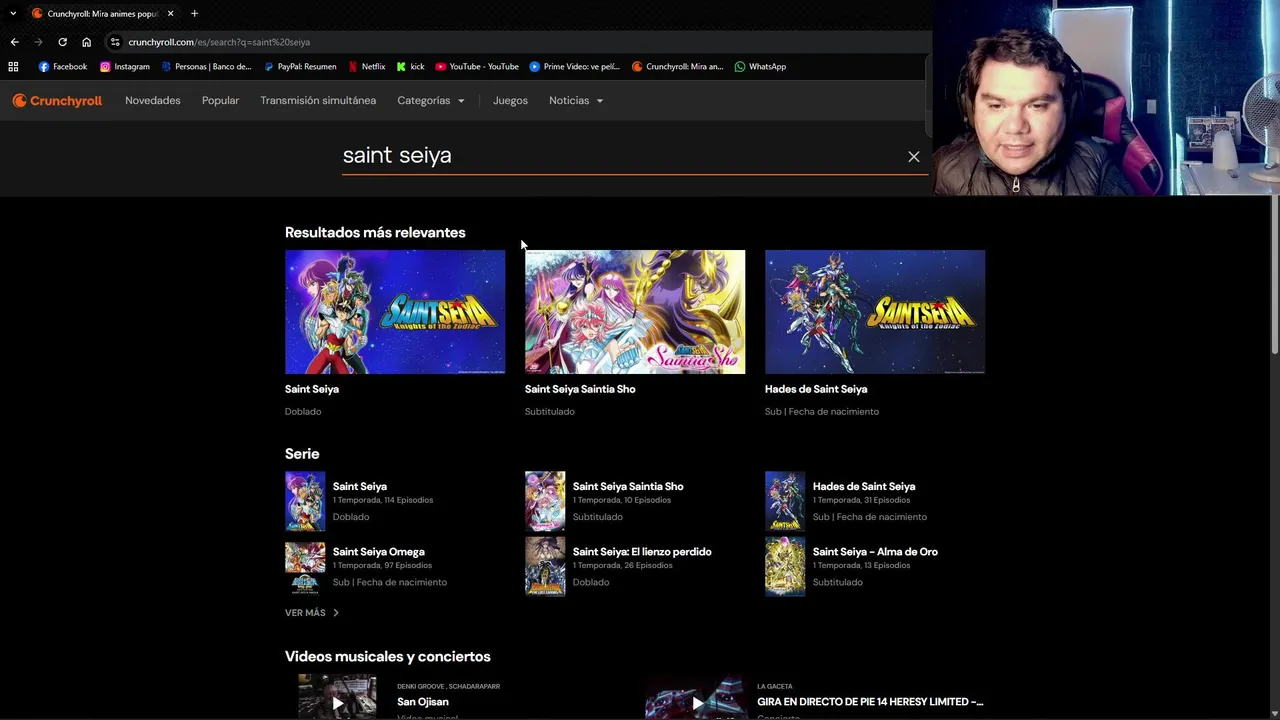Viewport: 1280px width, 720px height.
Task: Open the Crunchyroll bookmark in bookmarks bar
Action: click(x=678, y=66)
